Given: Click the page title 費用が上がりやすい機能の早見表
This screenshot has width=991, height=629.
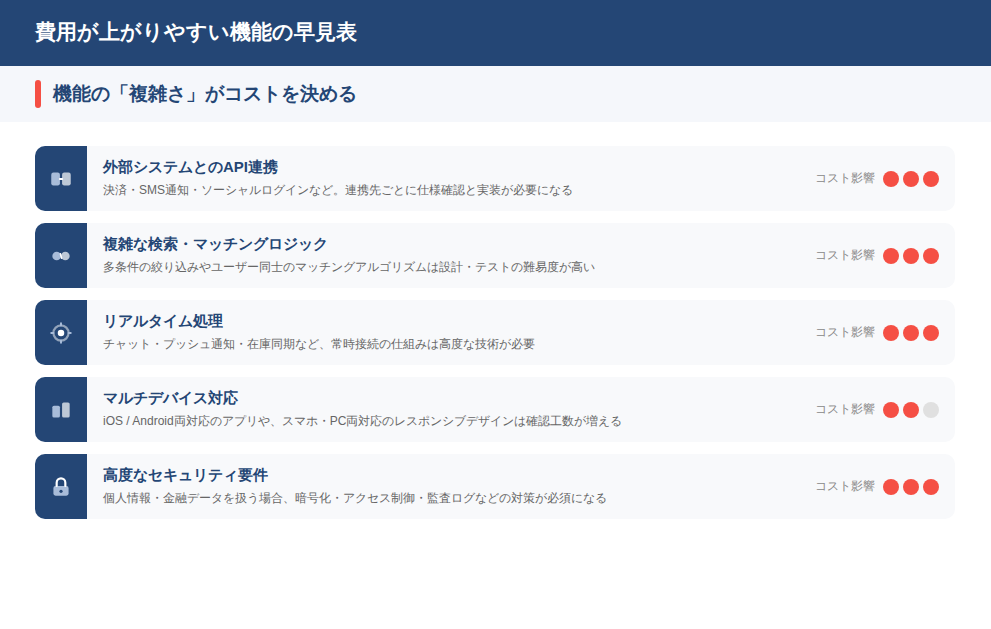Looking at the screenshot, I should point(195,33).
